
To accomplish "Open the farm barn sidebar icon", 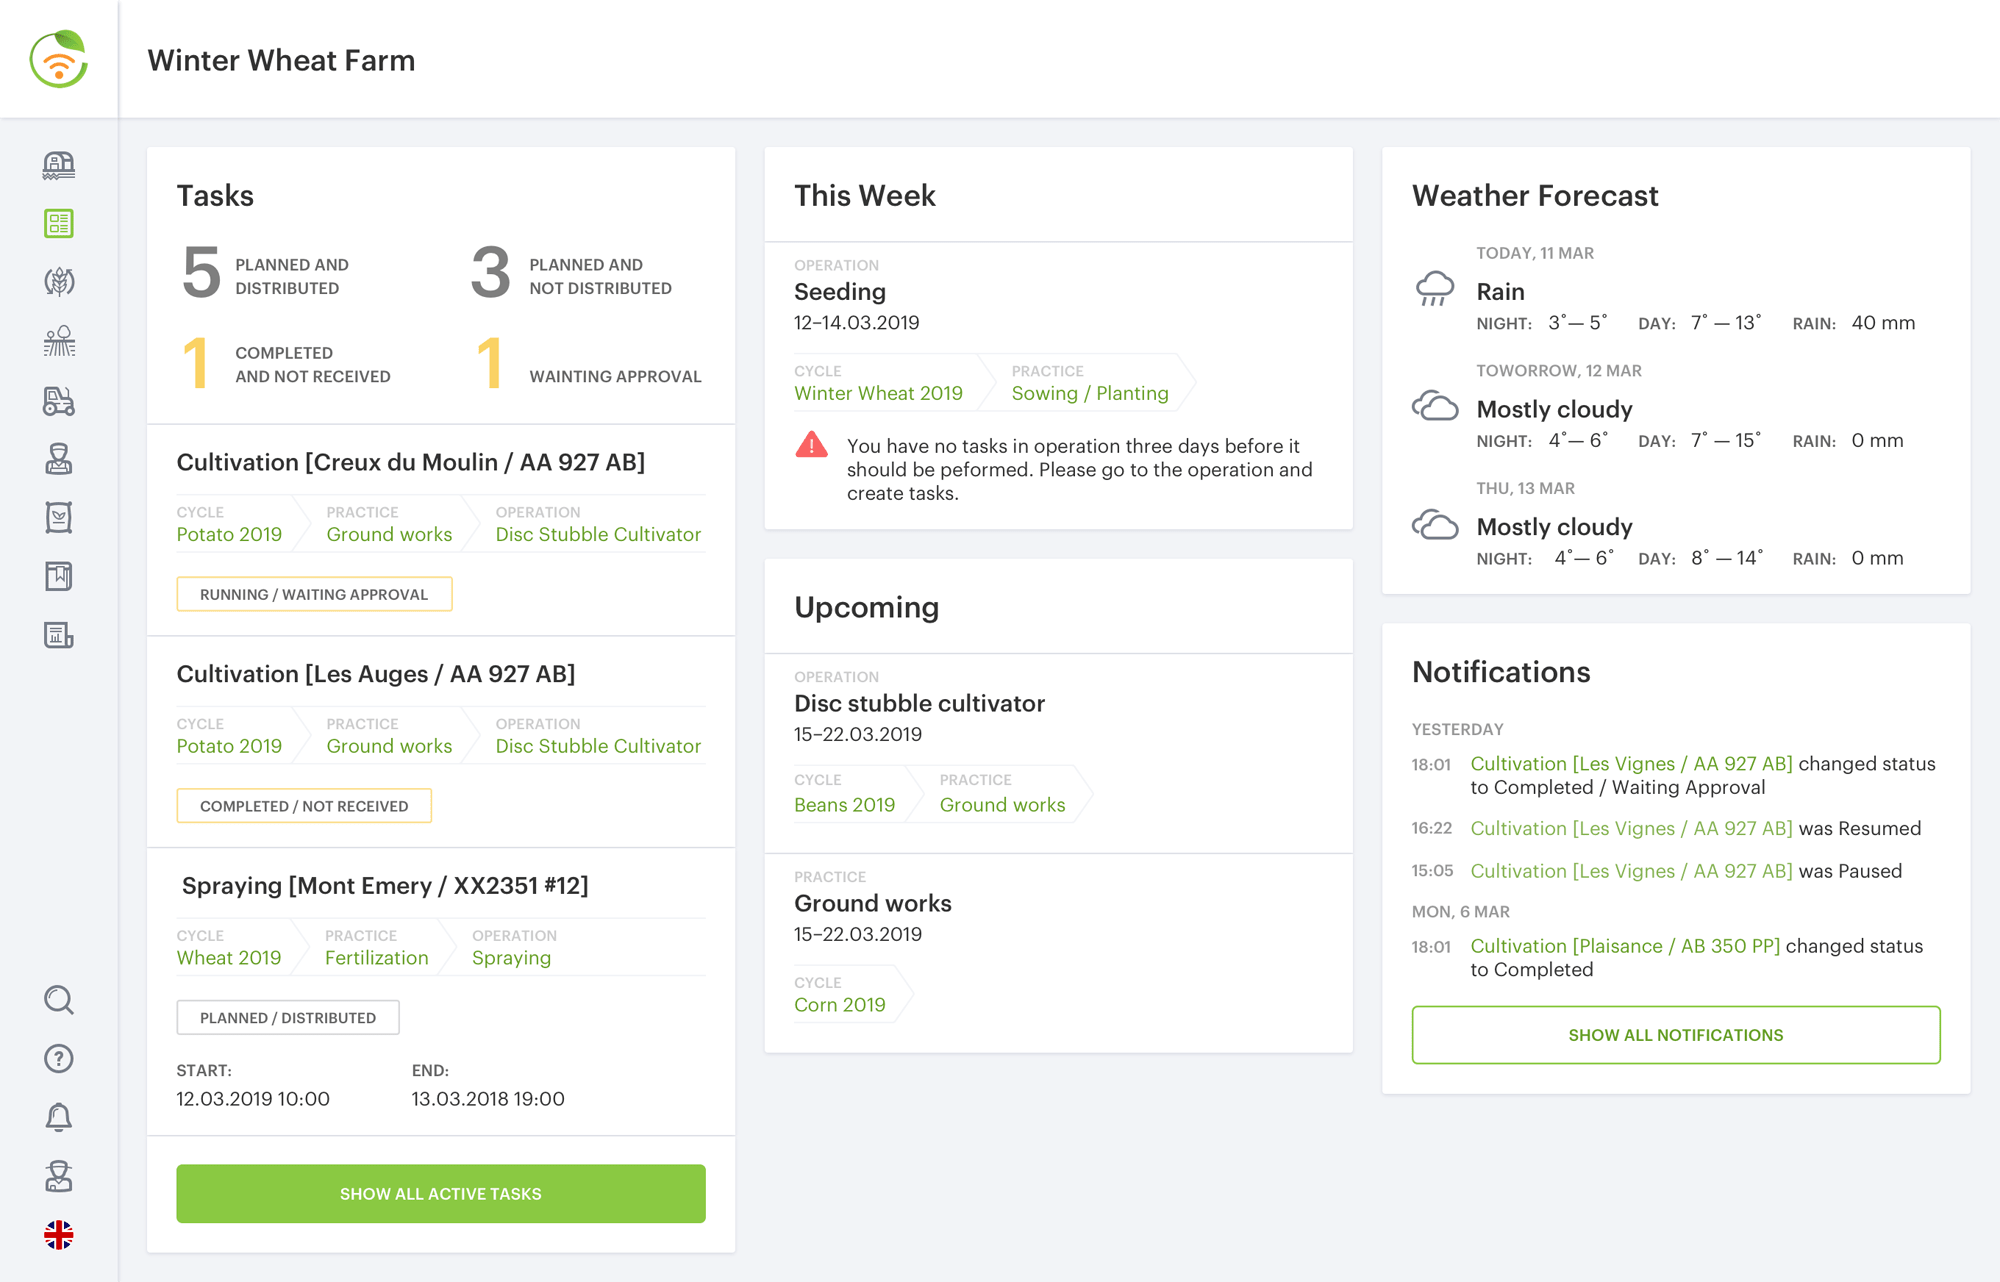I will point(59,165).
